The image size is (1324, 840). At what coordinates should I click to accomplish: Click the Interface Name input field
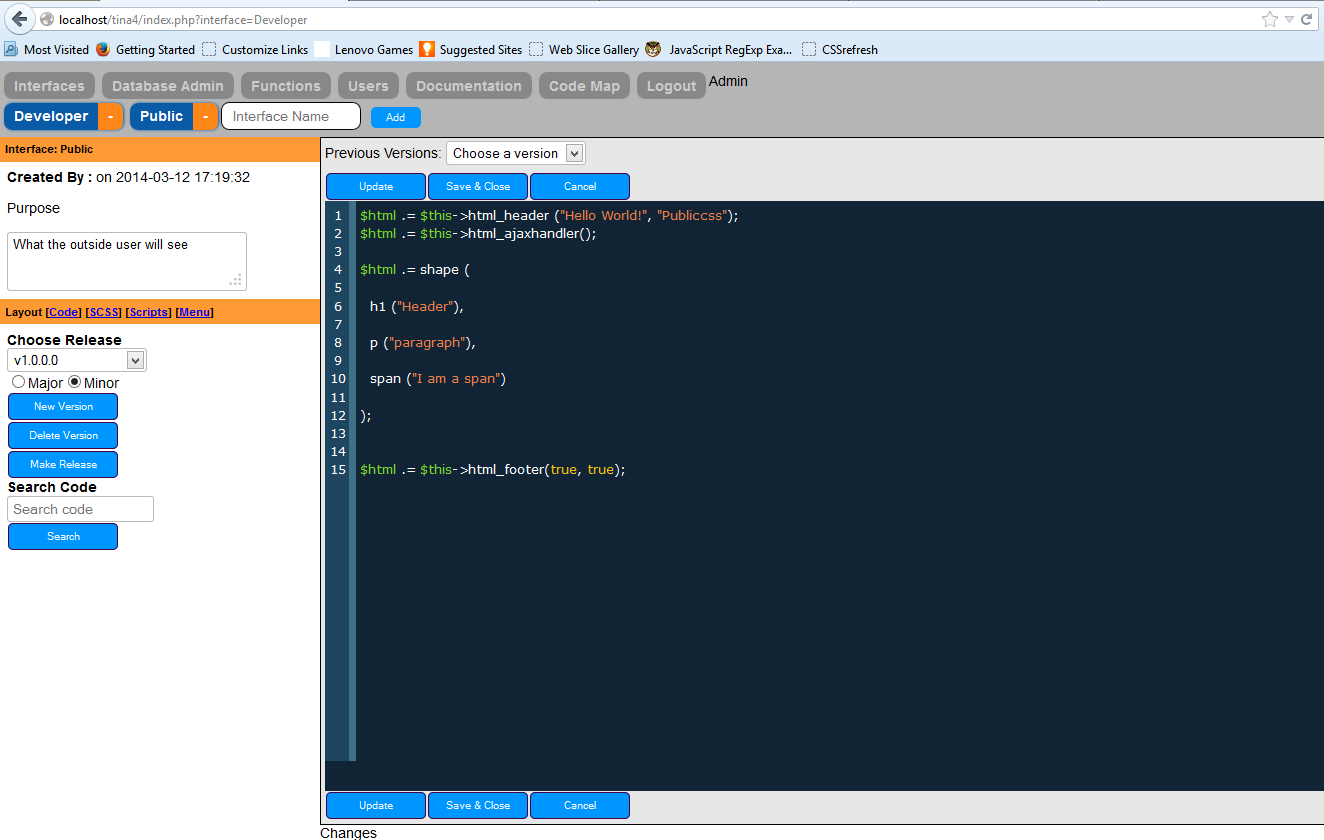tap(290, 116)
